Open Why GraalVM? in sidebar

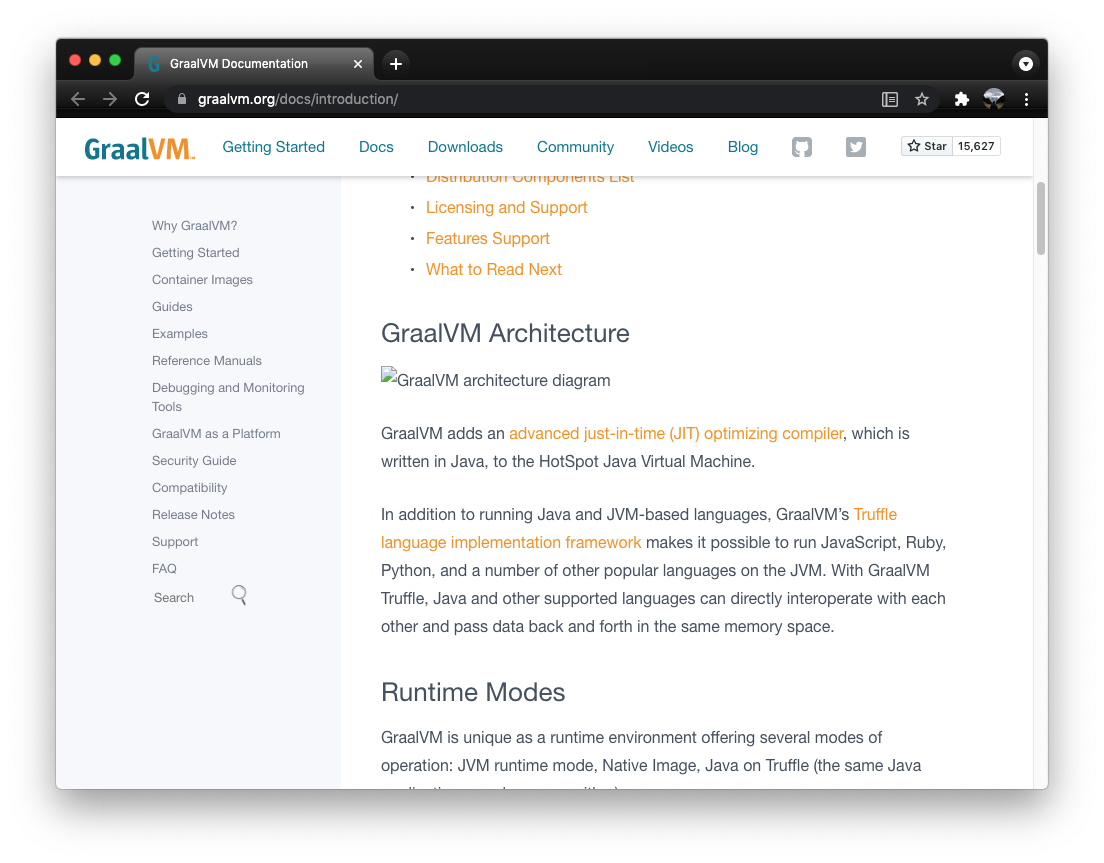click(194, 226)
